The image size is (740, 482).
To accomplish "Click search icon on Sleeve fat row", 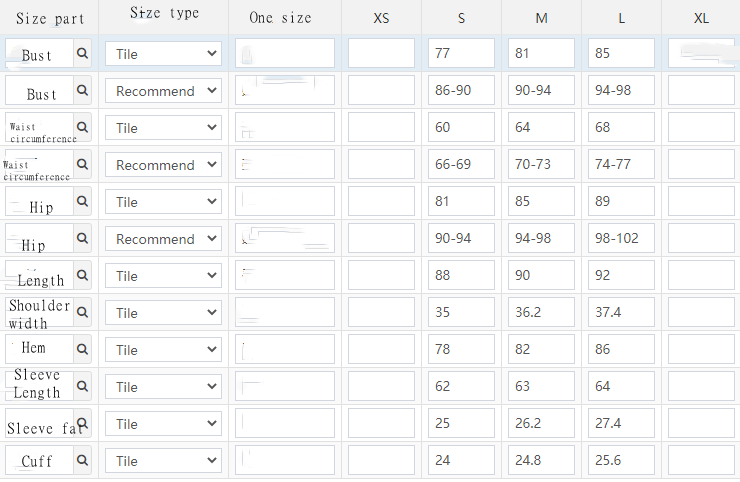I will point(82,424).
